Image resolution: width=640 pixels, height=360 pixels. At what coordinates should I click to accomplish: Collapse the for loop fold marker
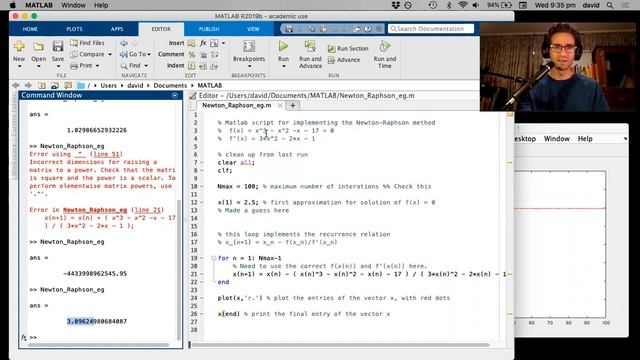[x=213, y=258]
